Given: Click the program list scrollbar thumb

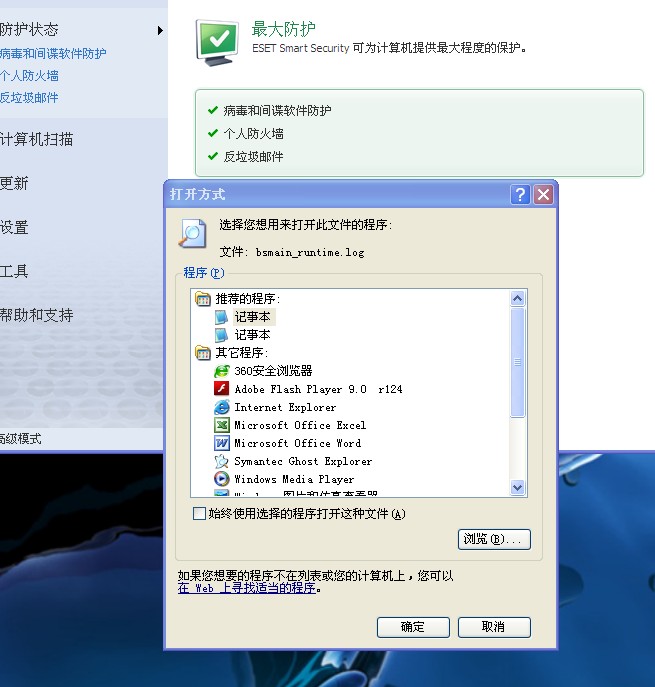Looking at the screenshot, I should tap(517, 362).
